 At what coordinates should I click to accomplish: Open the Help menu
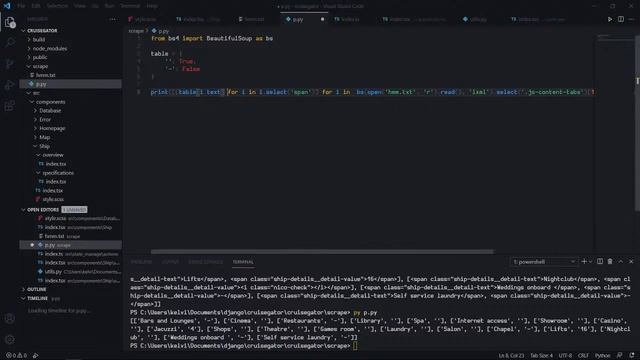coord(152,6)
